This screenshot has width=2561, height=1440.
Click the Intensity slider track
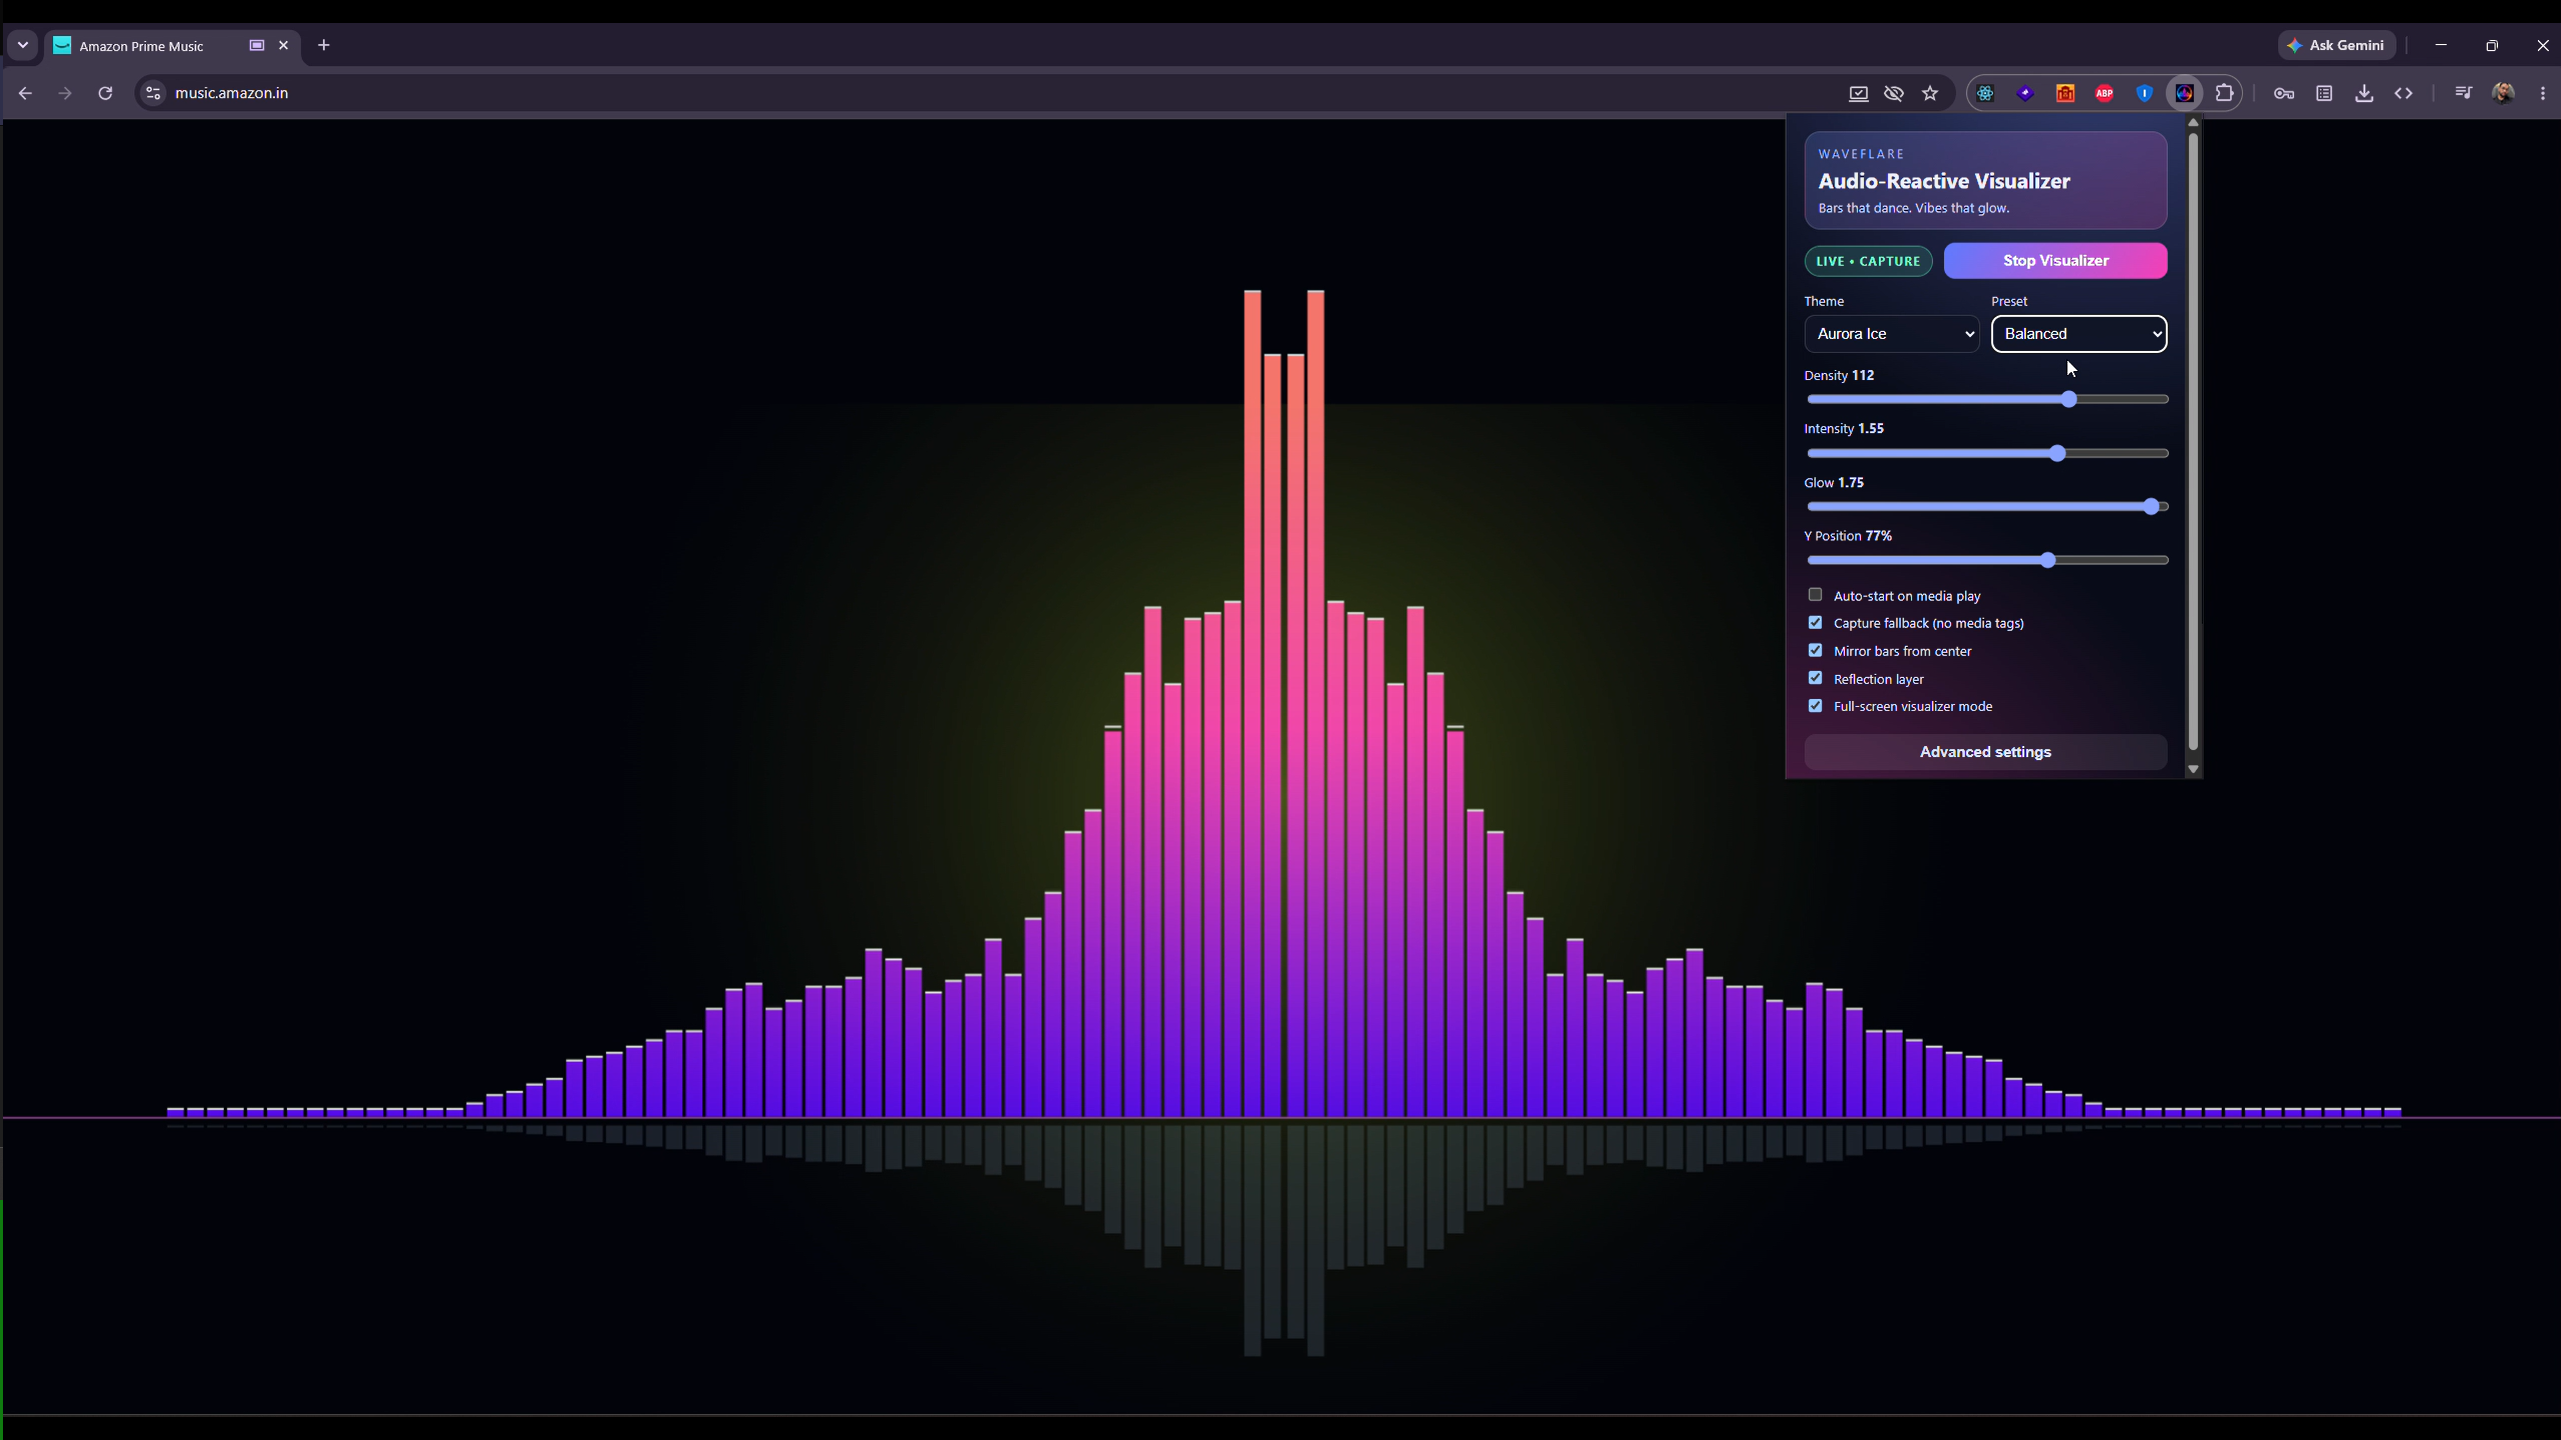(1987, 453)
